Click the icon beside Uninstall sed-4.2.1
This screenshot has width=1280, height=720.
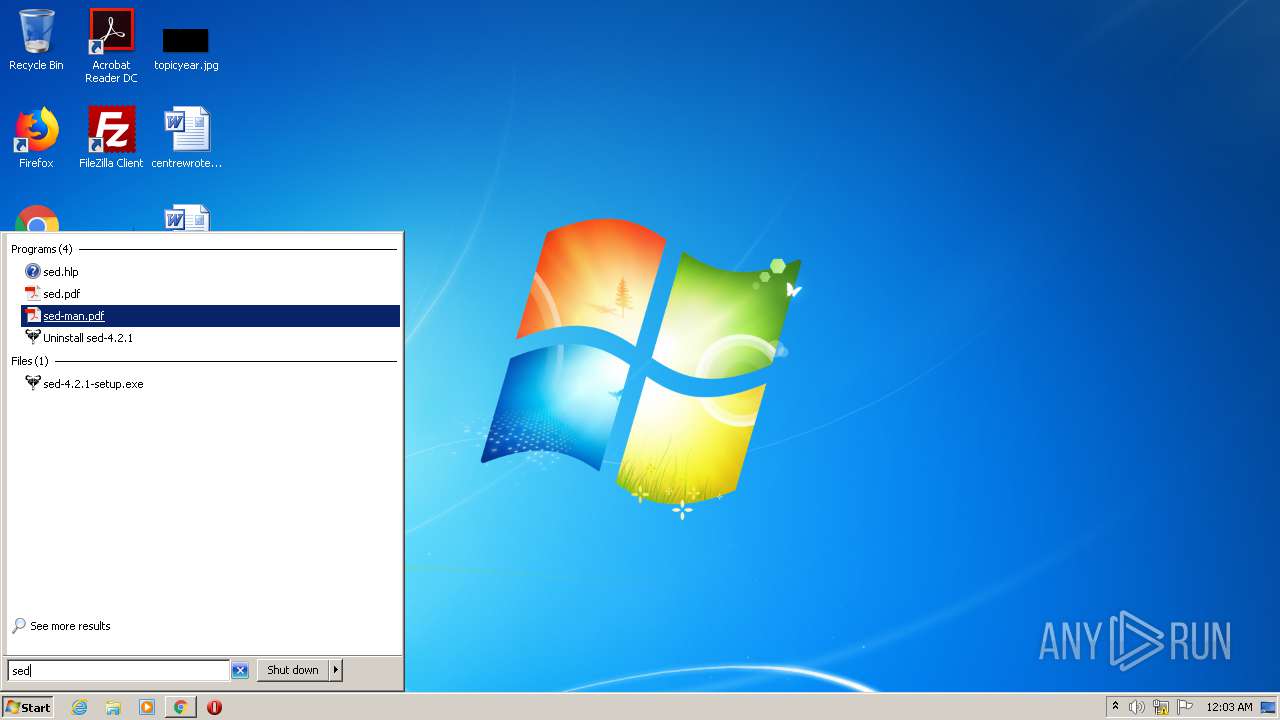[x=33, y=338]
